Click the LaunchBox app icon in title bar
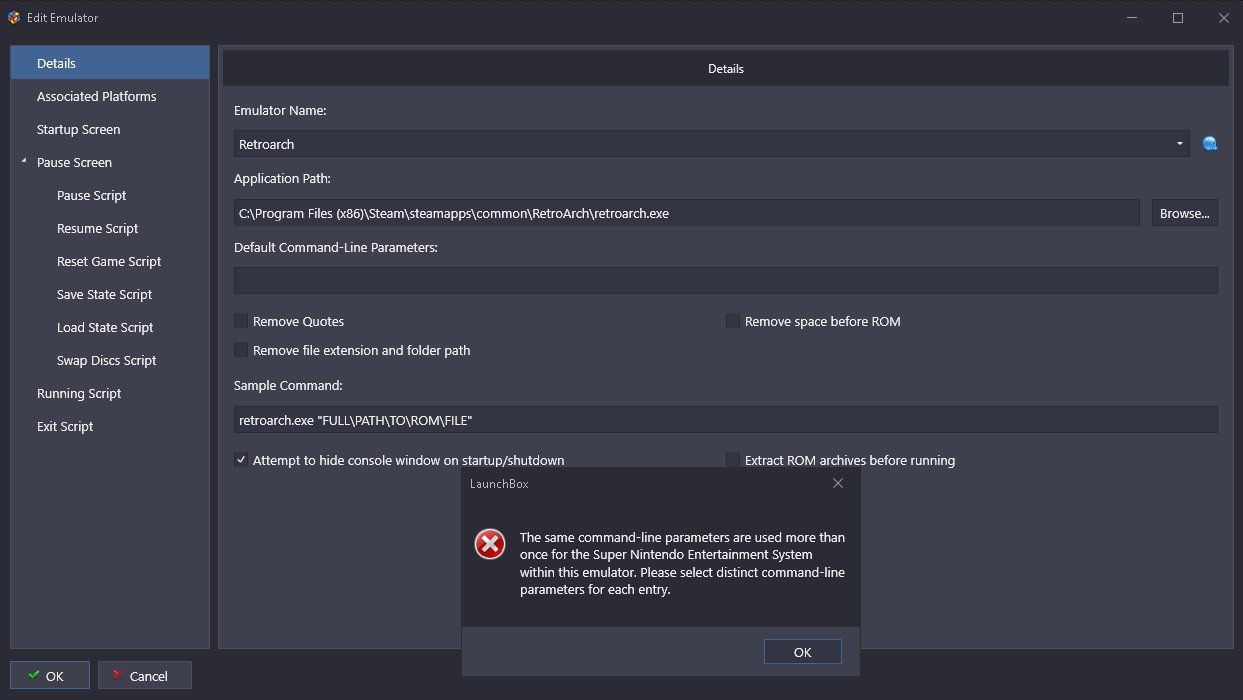 12,17
